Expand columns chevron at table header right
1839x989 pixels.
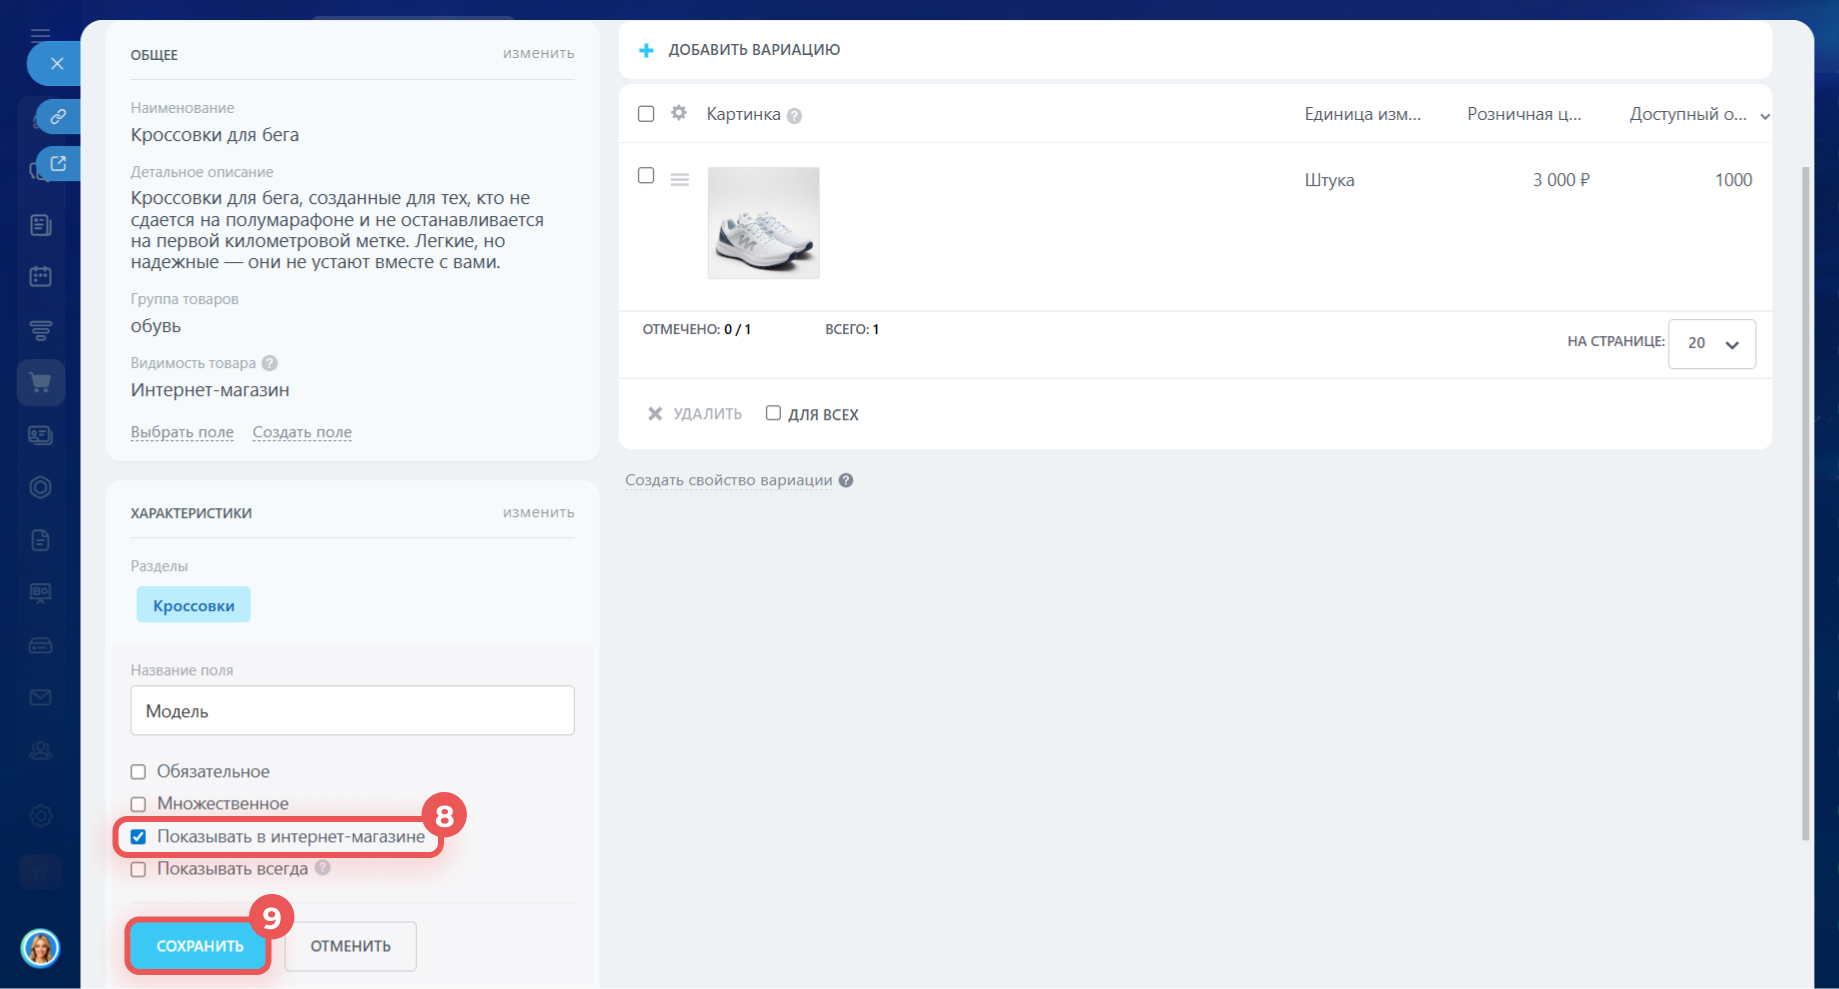tap(1765, 116)
